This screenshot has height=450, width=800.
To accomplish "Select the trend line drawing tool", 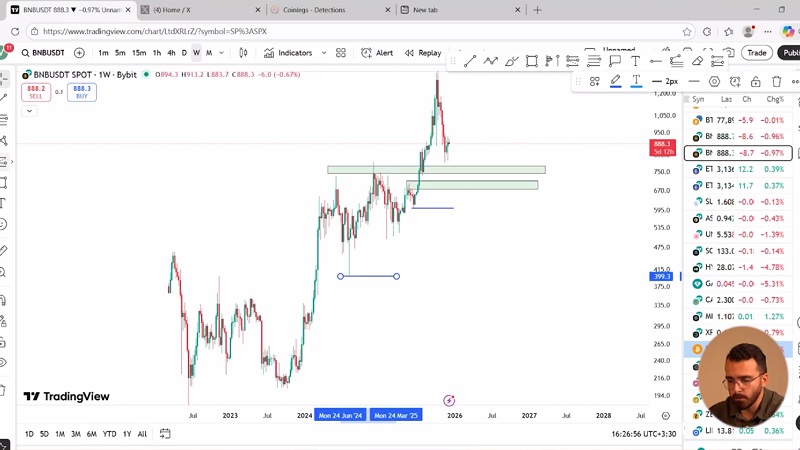I will pyautogui.click(x=470, y=61).
